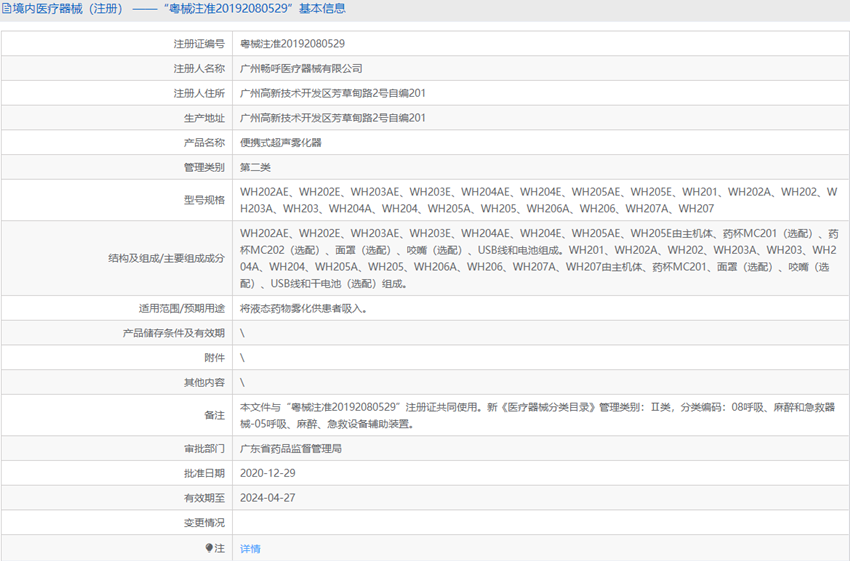Click the 管理类别 label
The height and width of the screenshot is (561, 850).
[204, 167]
